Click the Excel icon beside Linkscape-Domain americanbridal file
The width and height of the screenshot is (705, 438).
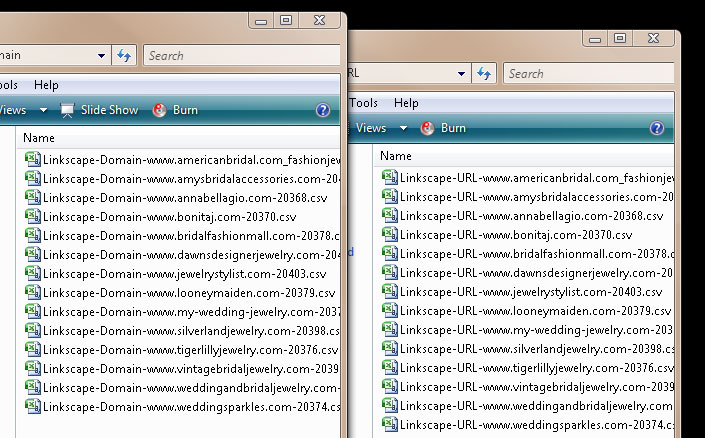coord(33,160)
